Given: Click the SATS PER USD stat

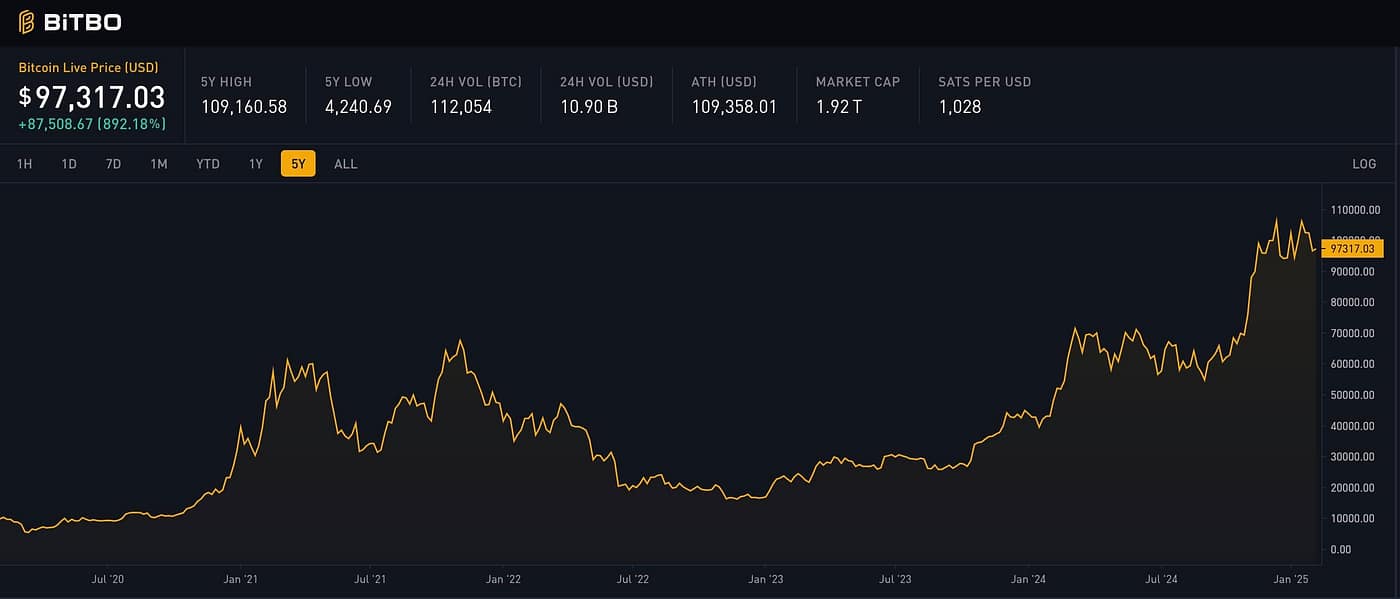Looking at the screenshot, I should click(x=983, y=95).
